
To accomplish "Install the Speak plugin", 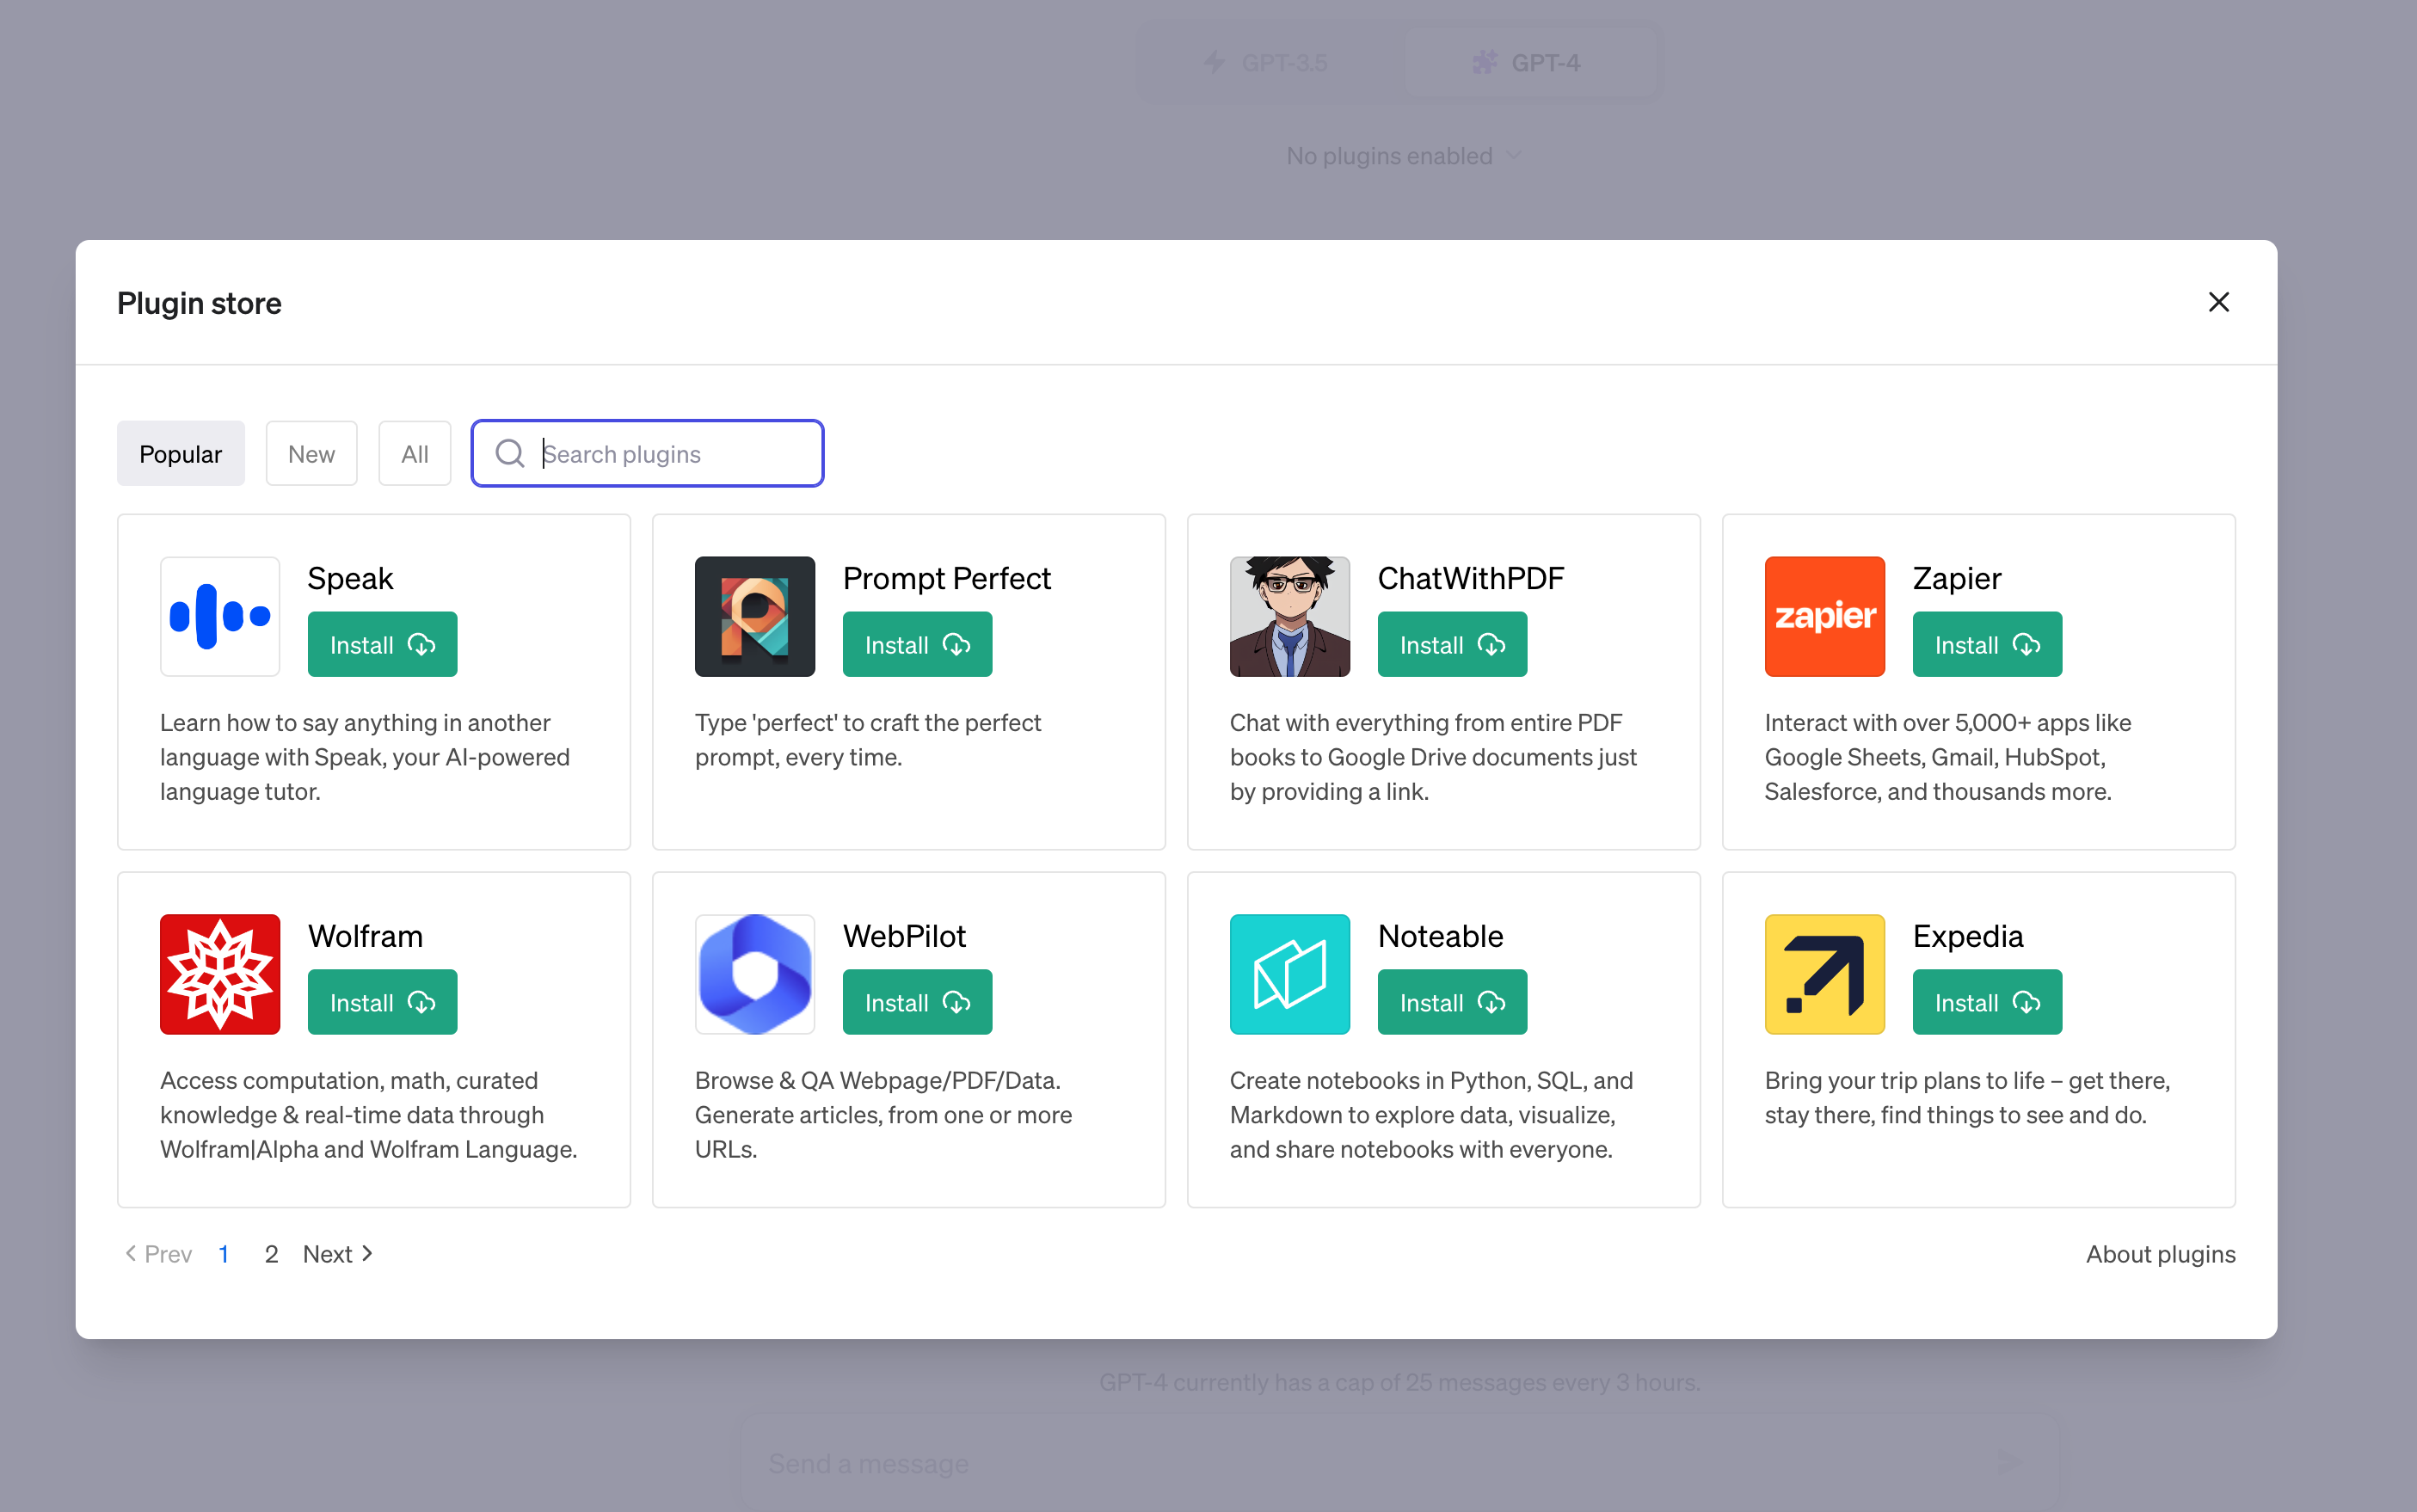I will tap(383, 644).
